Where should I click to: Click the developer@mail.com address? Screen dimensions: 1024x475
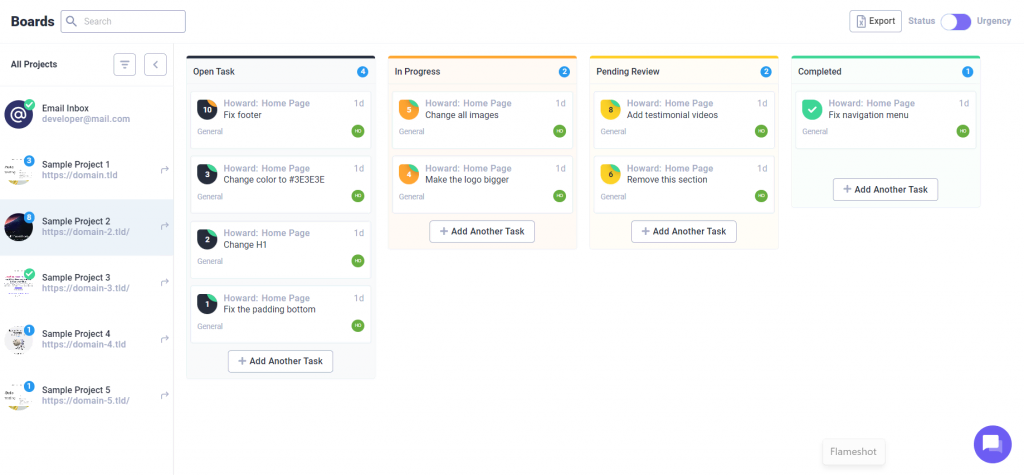86,120
